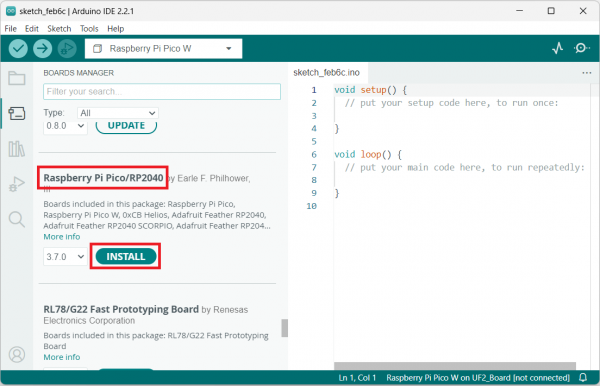
Task: Click the BOARDS MANAGER heading
Action: pyautogui.click(x=78, y=73)
